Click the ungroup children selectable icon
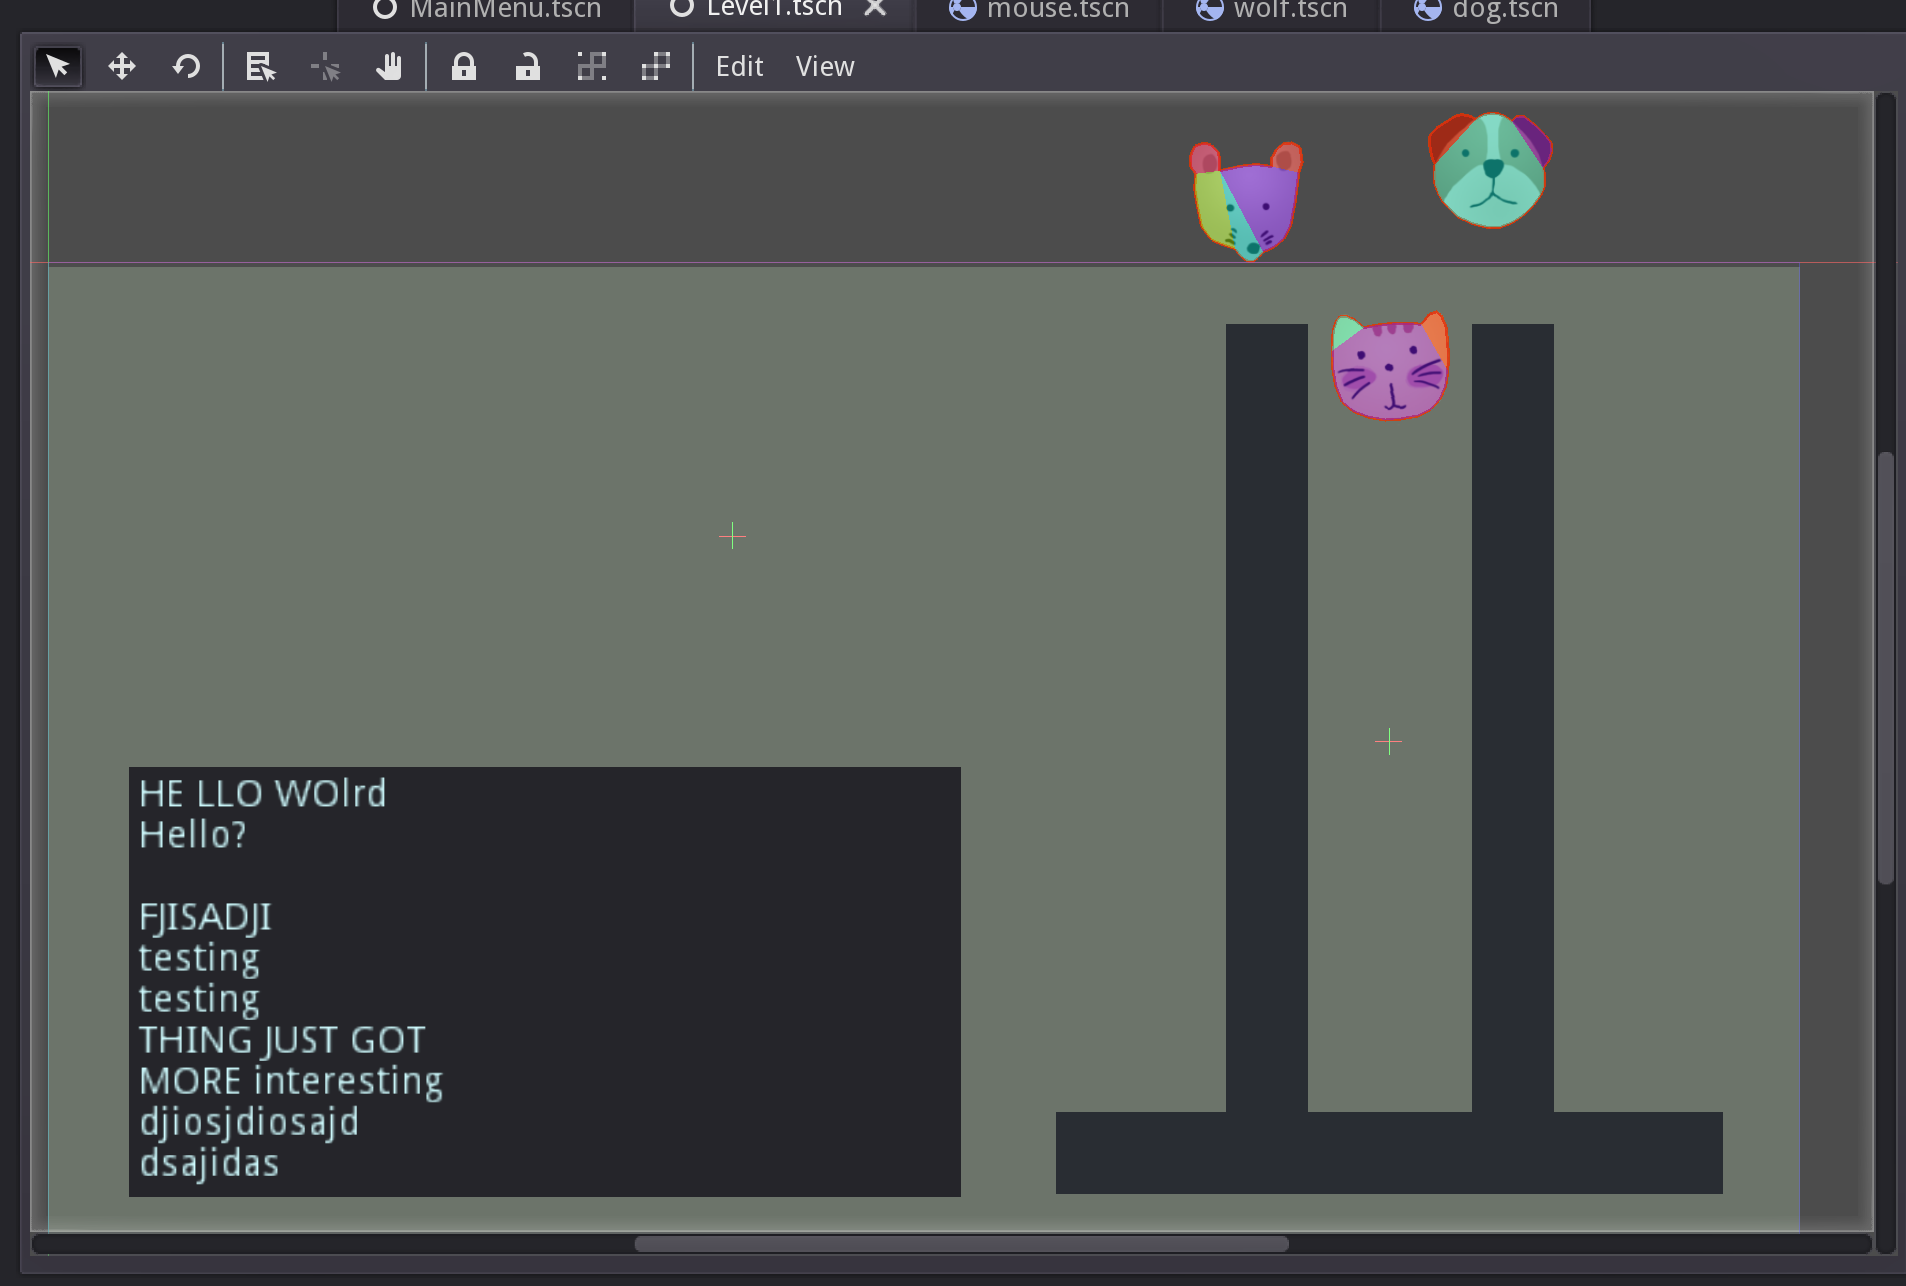The width and height of the screenshot is (1906, 1286). [656, 67]
